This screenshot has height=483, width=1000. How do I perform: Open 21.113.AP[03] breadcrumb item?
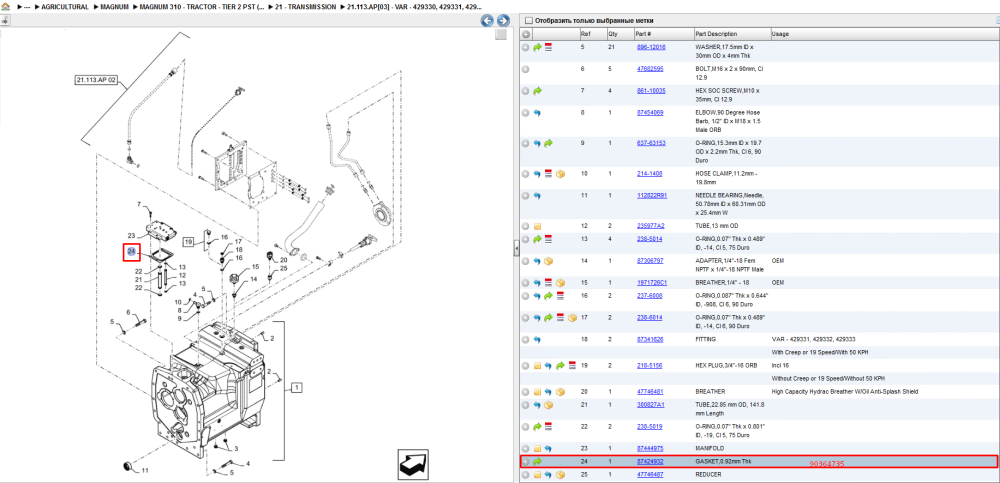pyautogui.click(x=413, y=6)
